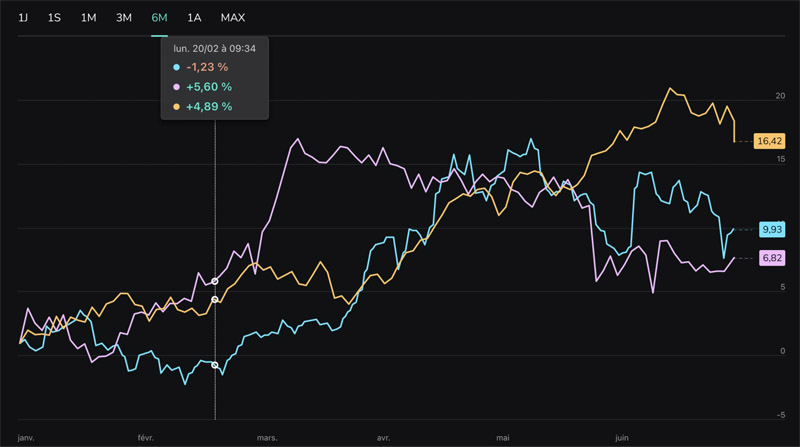Show the MAX time range
Viewport: 800px width, 447px height.
coord(233,18)
